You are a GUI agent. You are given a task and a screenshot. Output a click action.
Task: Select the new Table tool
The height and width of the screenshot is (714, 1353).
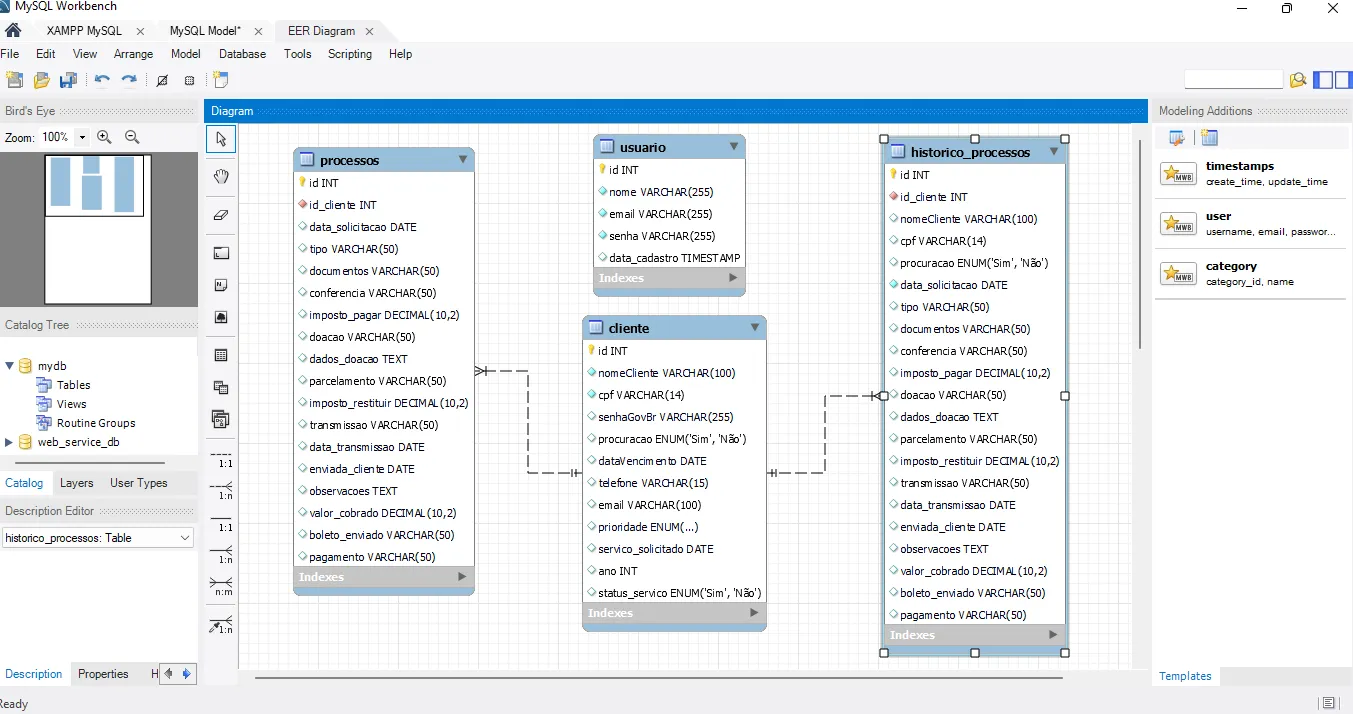click(221, 355)
